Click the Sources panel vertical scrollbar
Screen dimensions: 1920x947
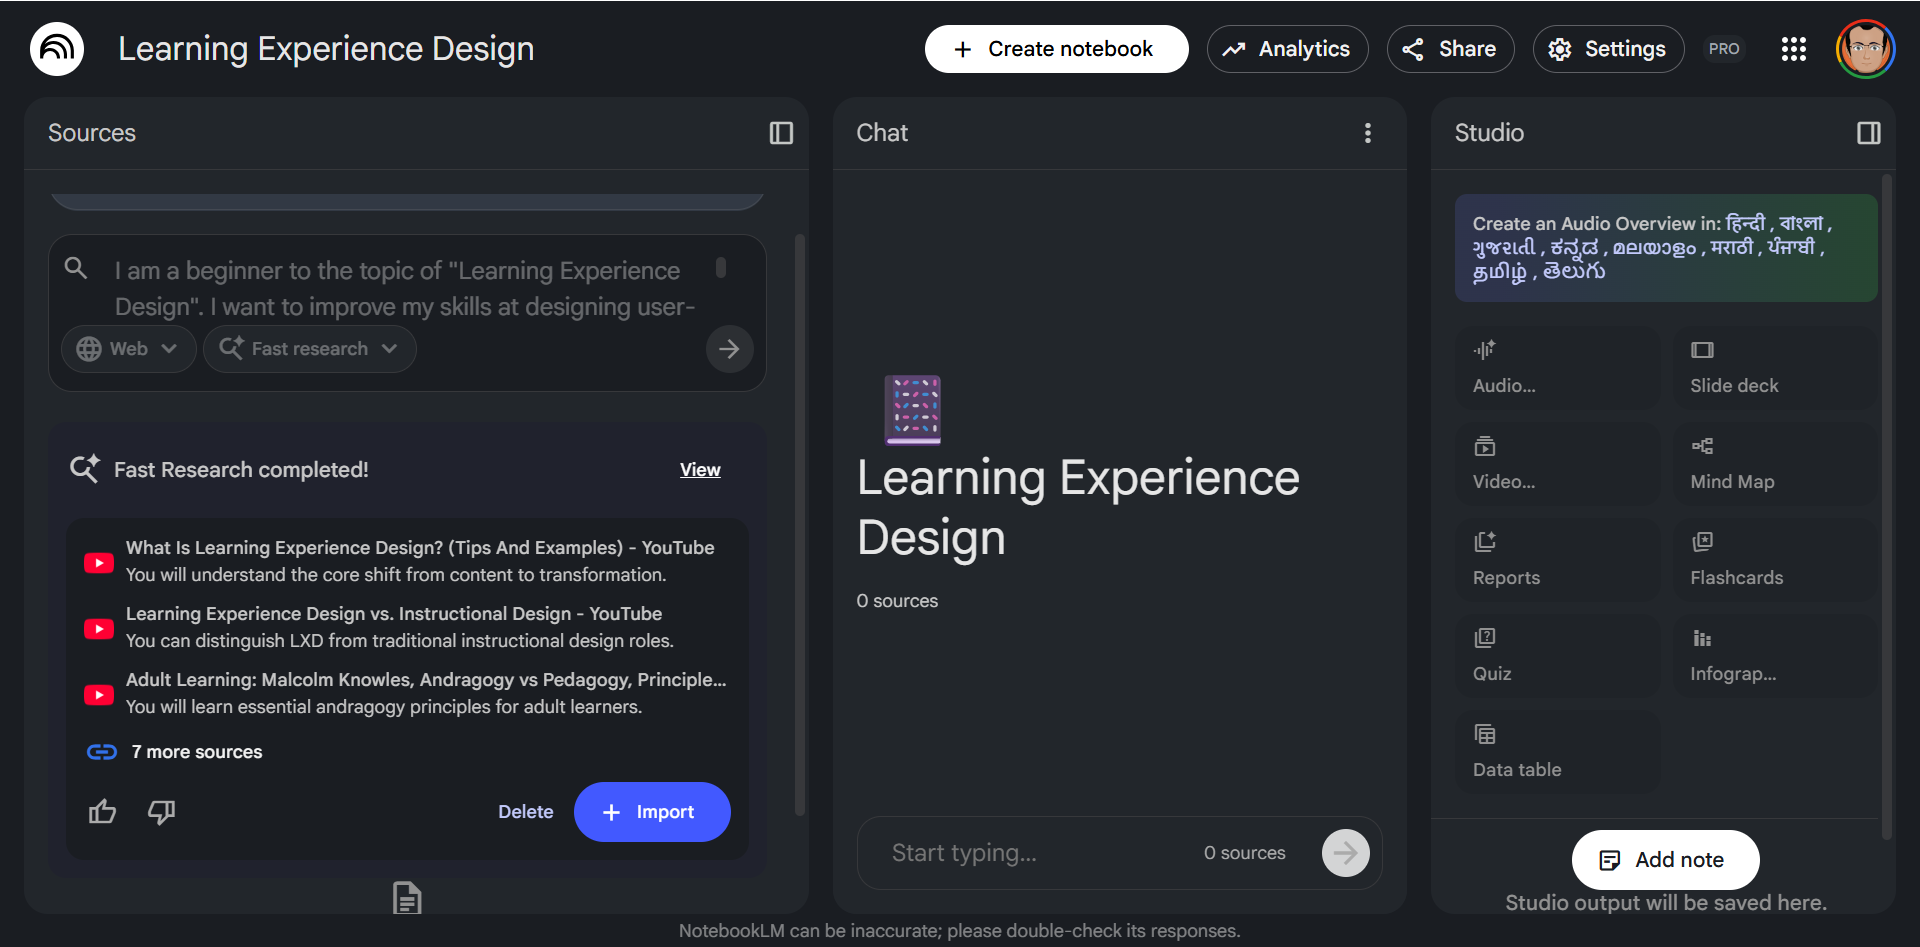tap(799, 525)
